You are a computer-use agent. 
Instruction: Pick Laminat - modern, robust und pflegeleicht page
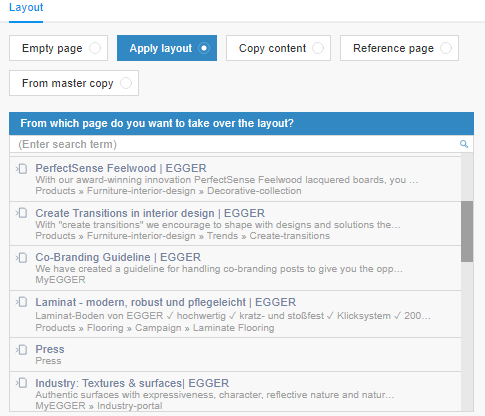[x=166, y=302]
